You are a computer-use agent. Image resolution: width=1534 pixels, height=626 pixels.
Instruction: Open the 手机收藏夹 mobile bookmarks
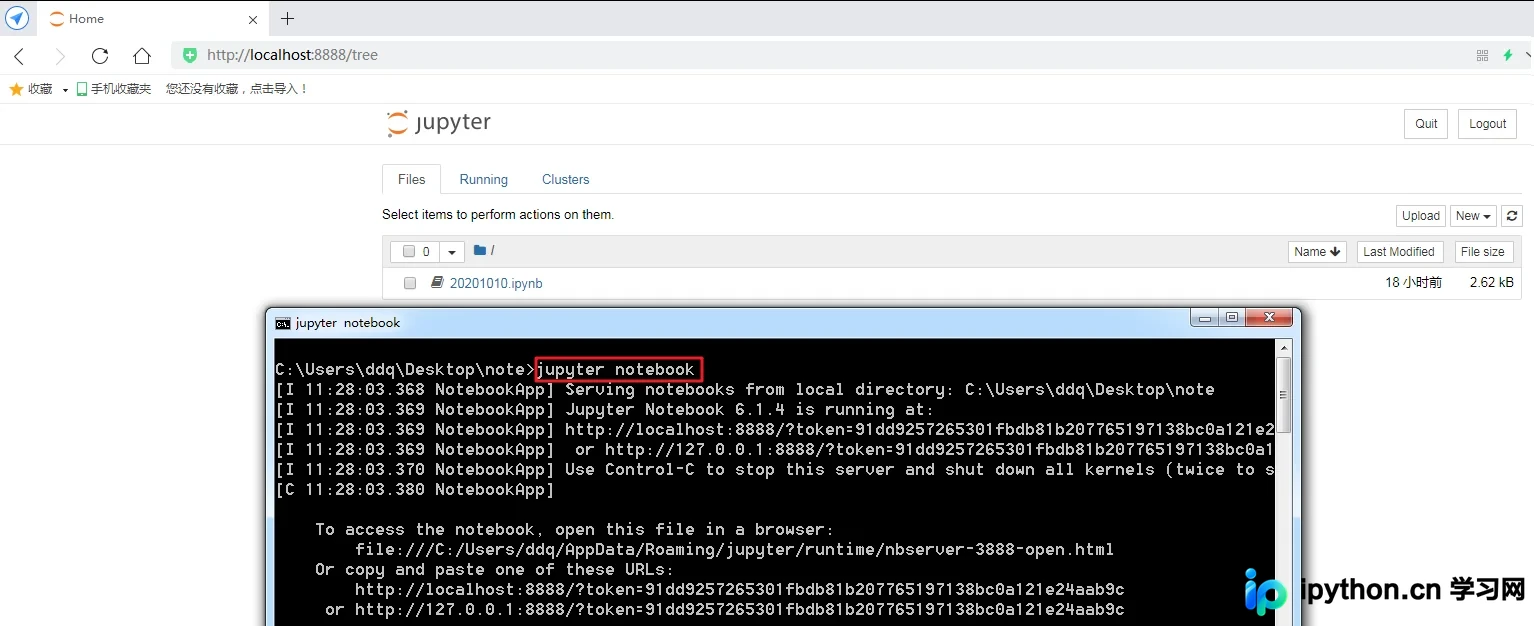click(114, 89)
